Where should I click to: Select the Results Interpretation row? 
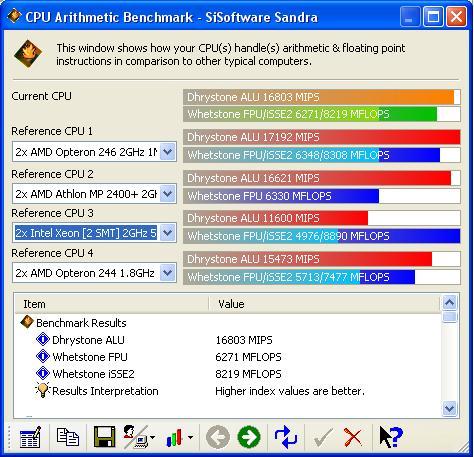pos(228,391)
